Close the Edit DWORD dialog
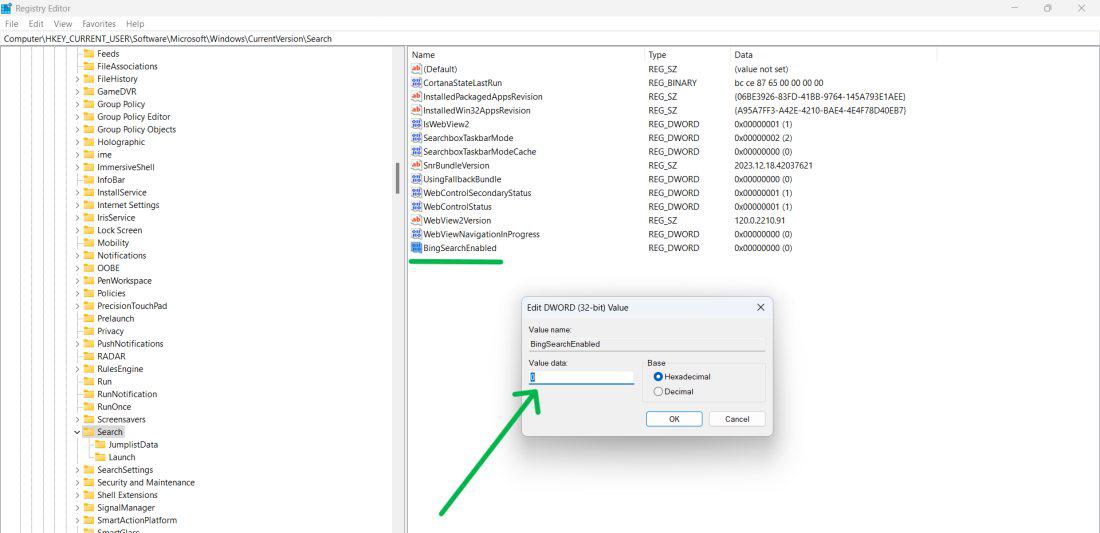 click(x=760, y=307)
